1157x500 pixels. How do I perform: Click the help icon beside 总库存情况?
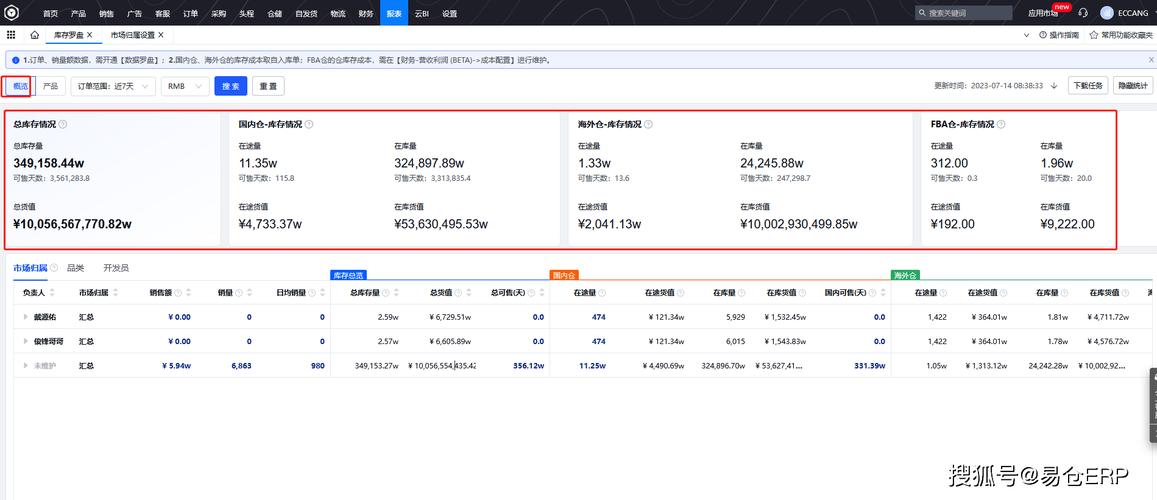tap(63, 124)
